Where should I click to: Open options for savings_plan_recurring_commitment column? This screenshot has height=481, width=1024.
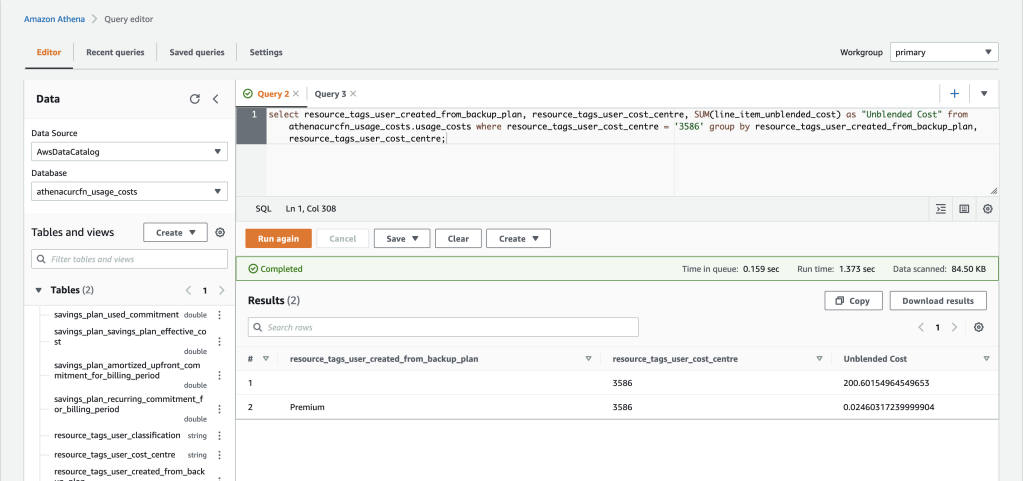click(219, 409)
